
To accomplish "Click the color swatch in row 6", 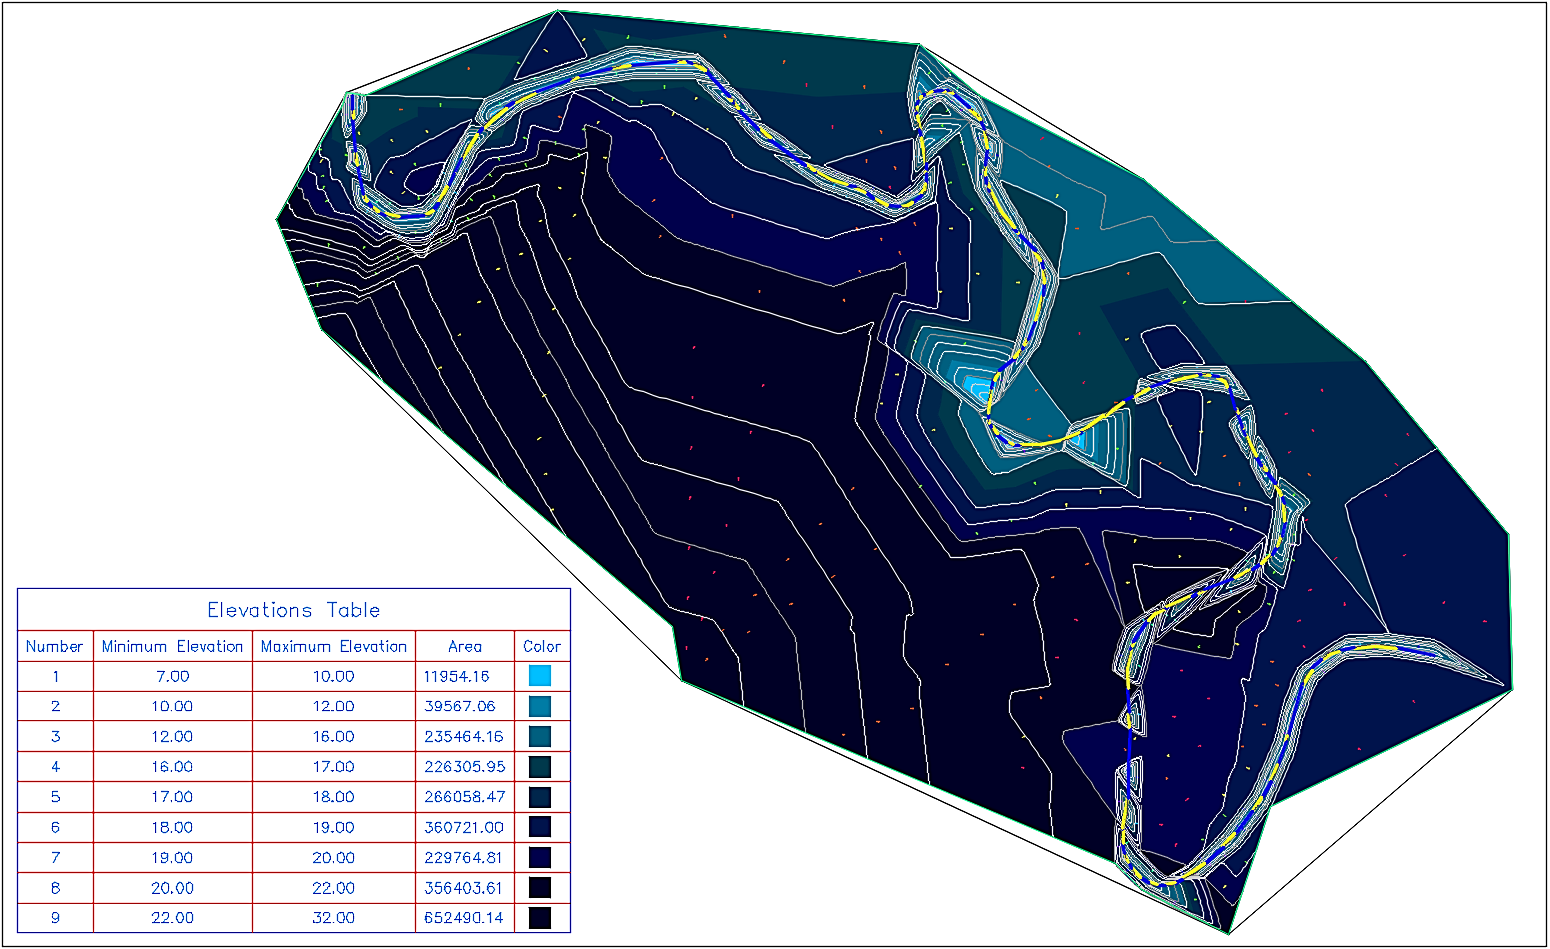I will click(x=540, y=827).
